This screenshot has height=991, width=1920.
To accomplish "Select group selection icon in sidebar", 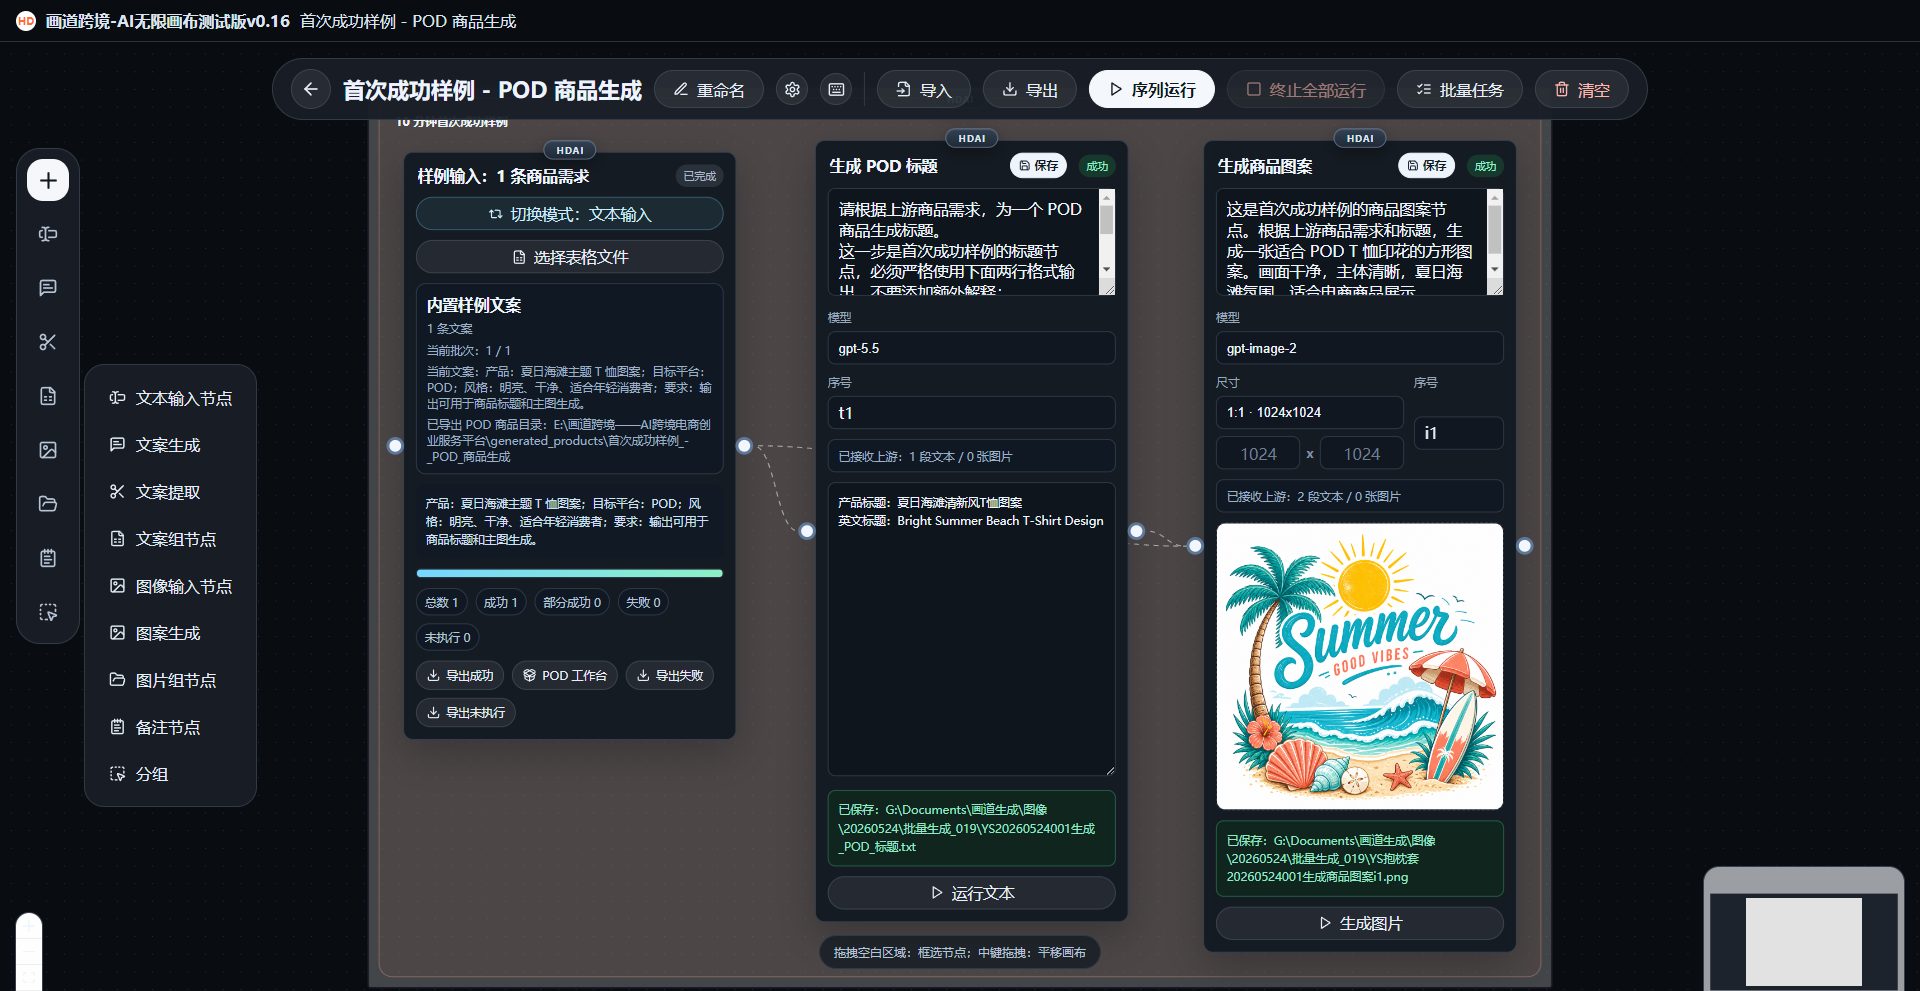I will click(48, 612).
